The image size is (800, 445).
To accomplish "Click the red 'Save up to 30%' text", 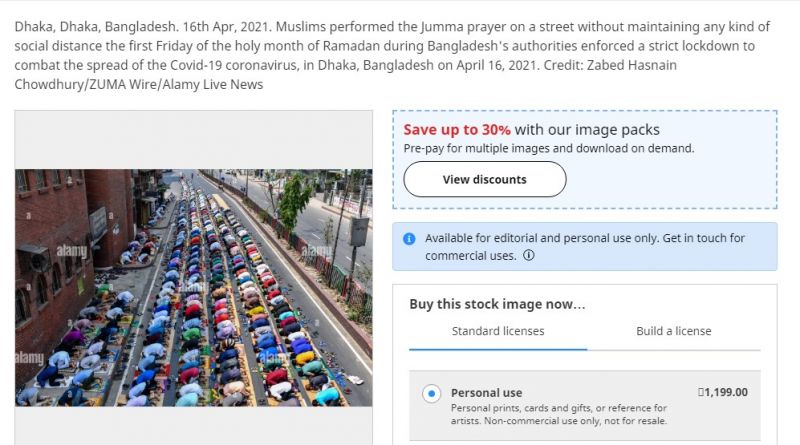I will pos(457,130).
